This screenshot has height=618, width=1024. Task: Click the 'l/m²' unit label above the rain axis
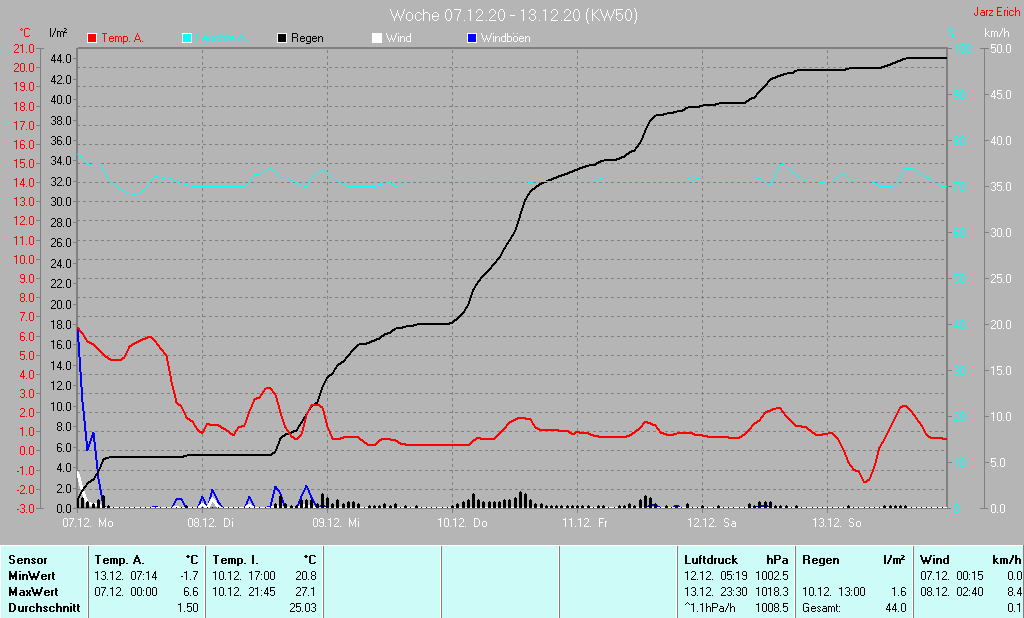pos(58,32)
